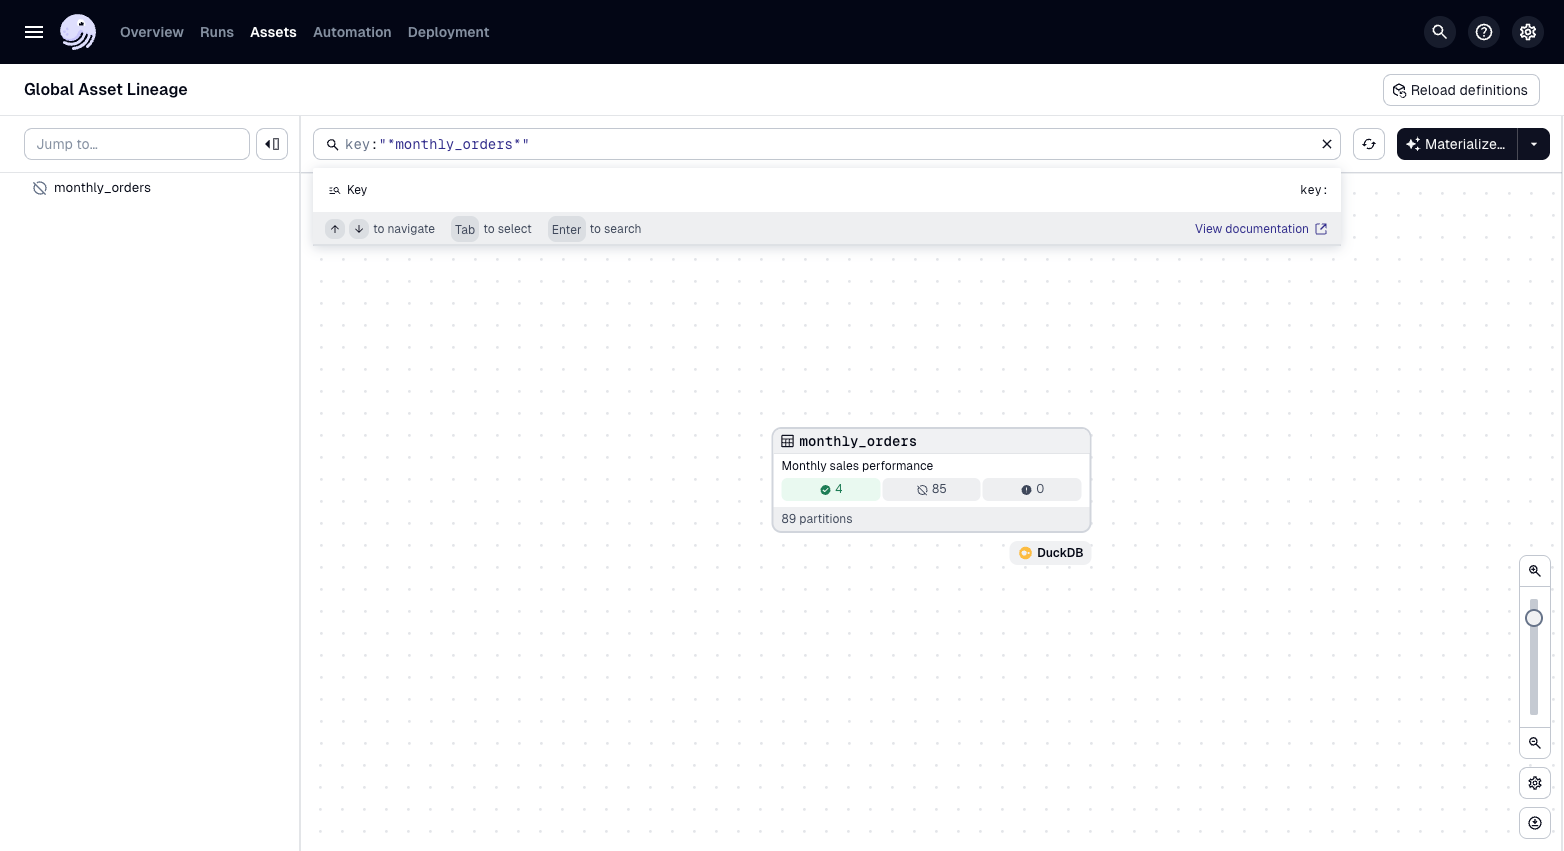Zoom out on the lineage graph

click(1534, 743)
